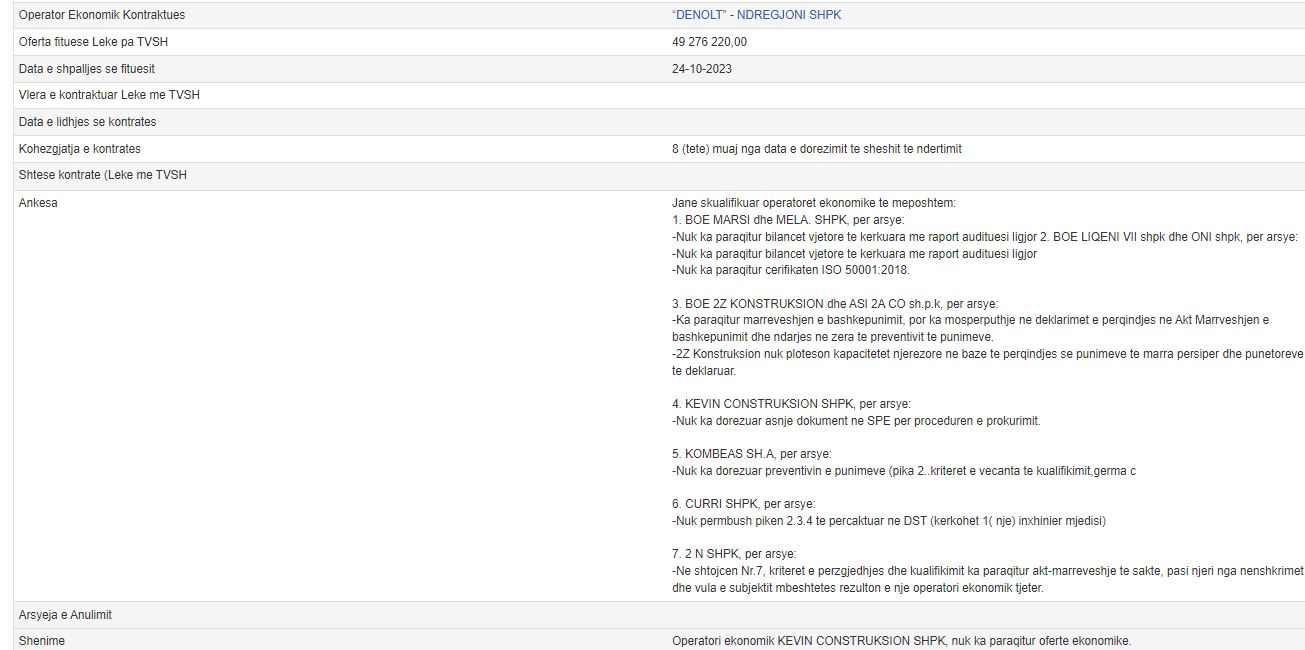This screenshot has width=1305, height=650.
Task: Select the Shenime row label
Action: tap(42, 641)
